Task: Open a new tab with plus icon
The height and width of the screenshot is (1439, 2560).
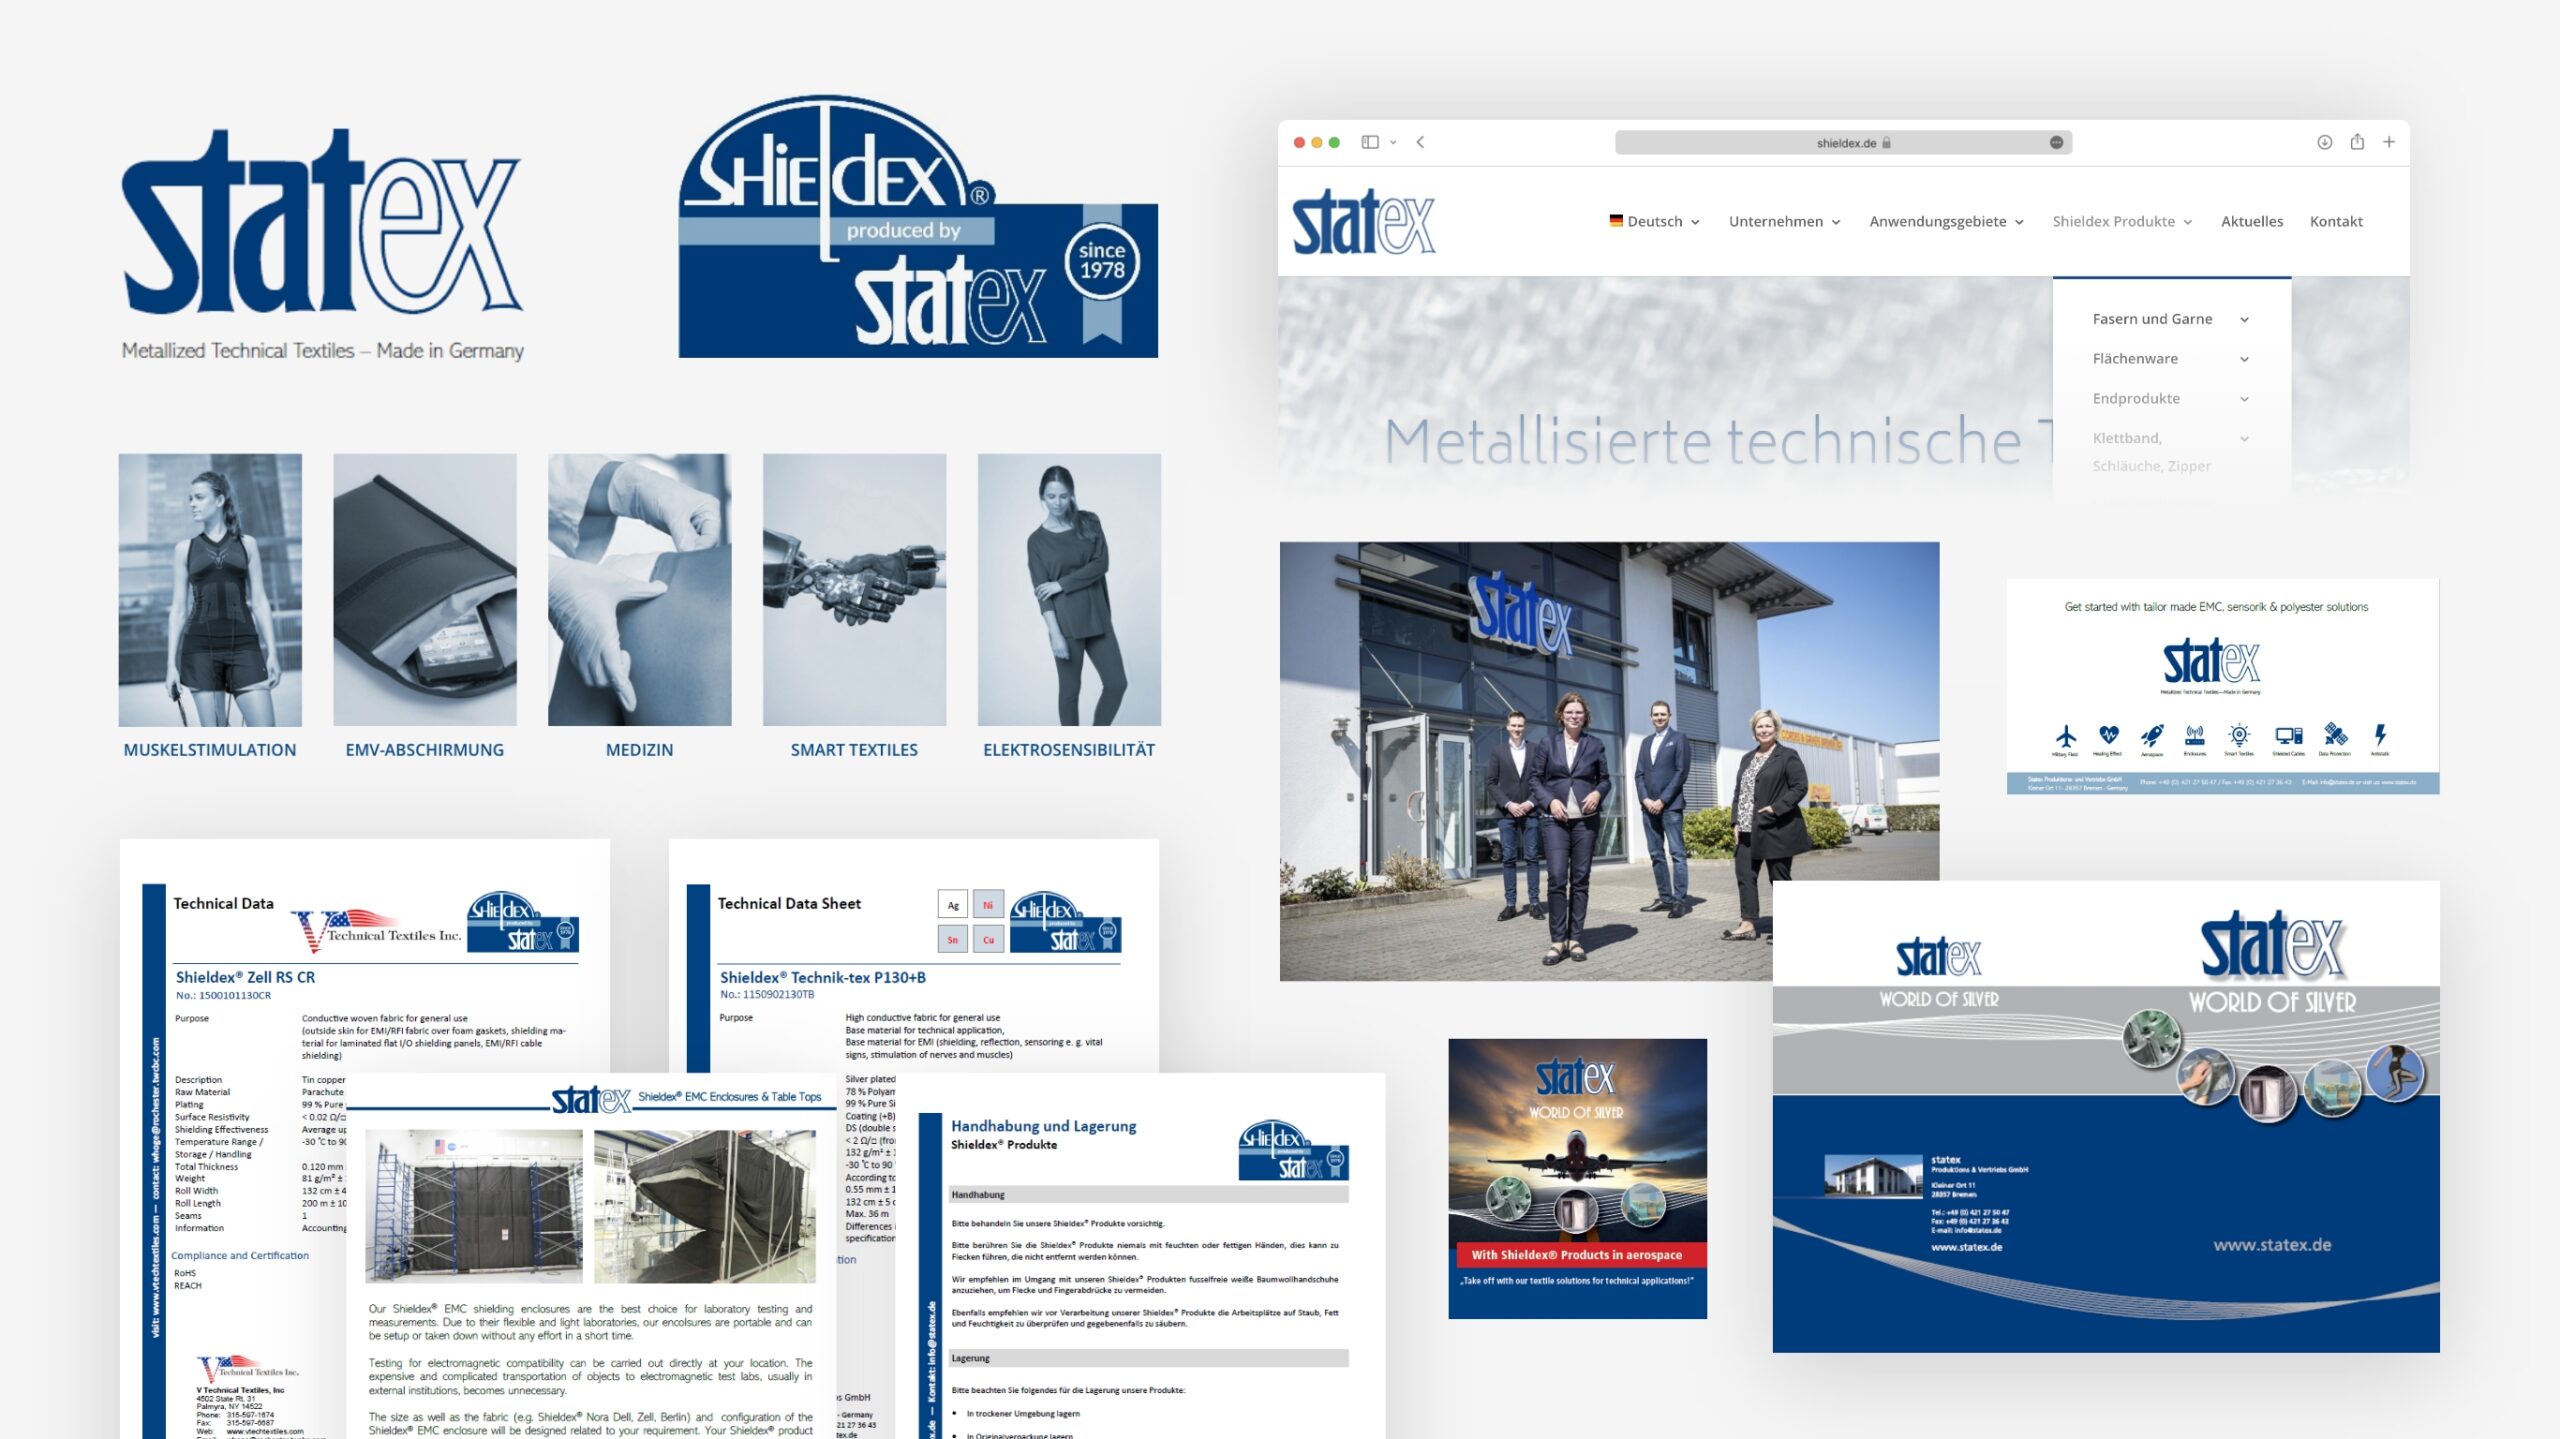Action: tap(2388, 142)
